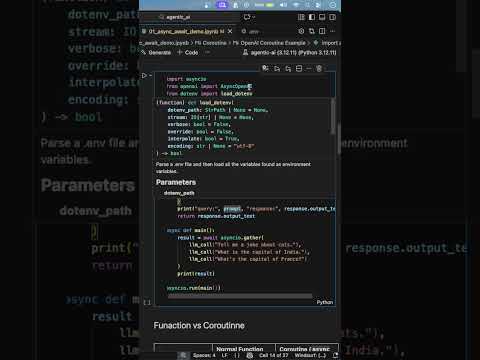480x360 pixels.
Task: Click the dotenv_path parameter in hover docs
Action: point(179,193)
